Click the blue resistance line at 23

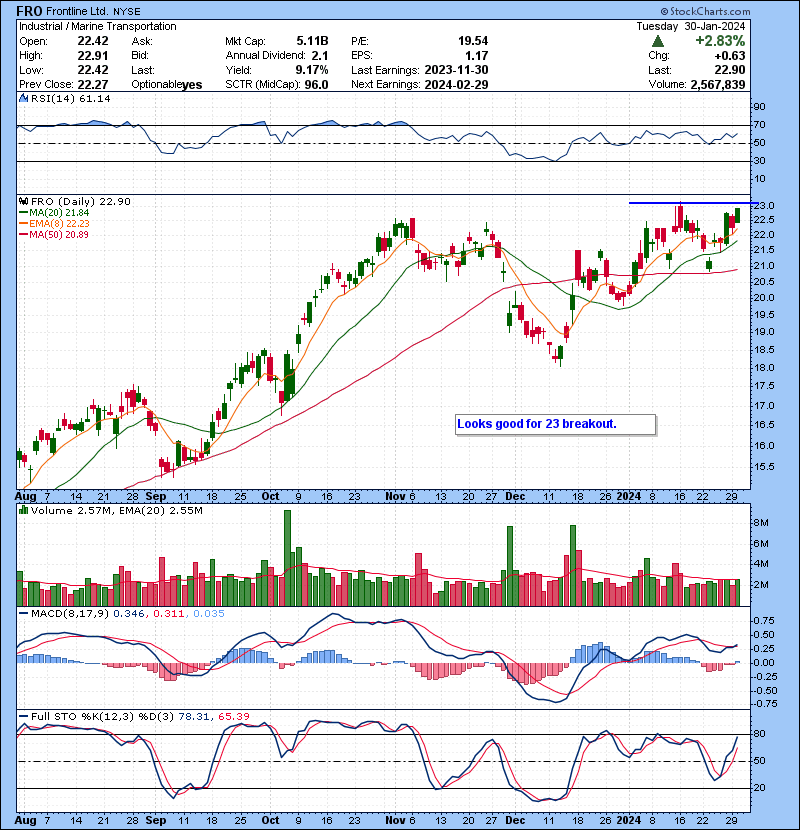(x=693, y=203)
